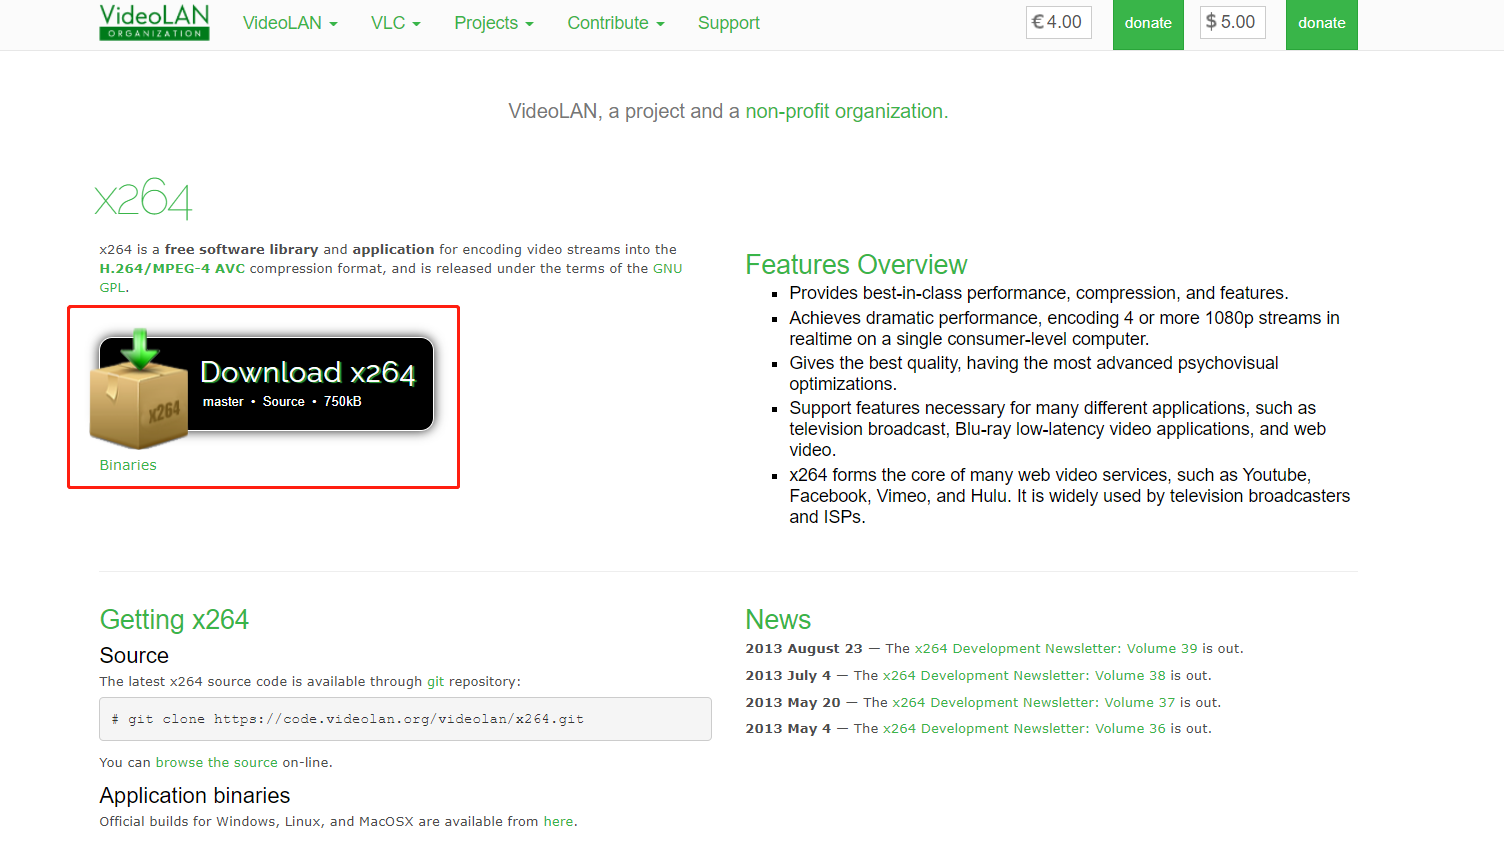The image size is (1504, 847).
Task: Open Development Newsletter Volume 38 link
Action: point(1024,676)
